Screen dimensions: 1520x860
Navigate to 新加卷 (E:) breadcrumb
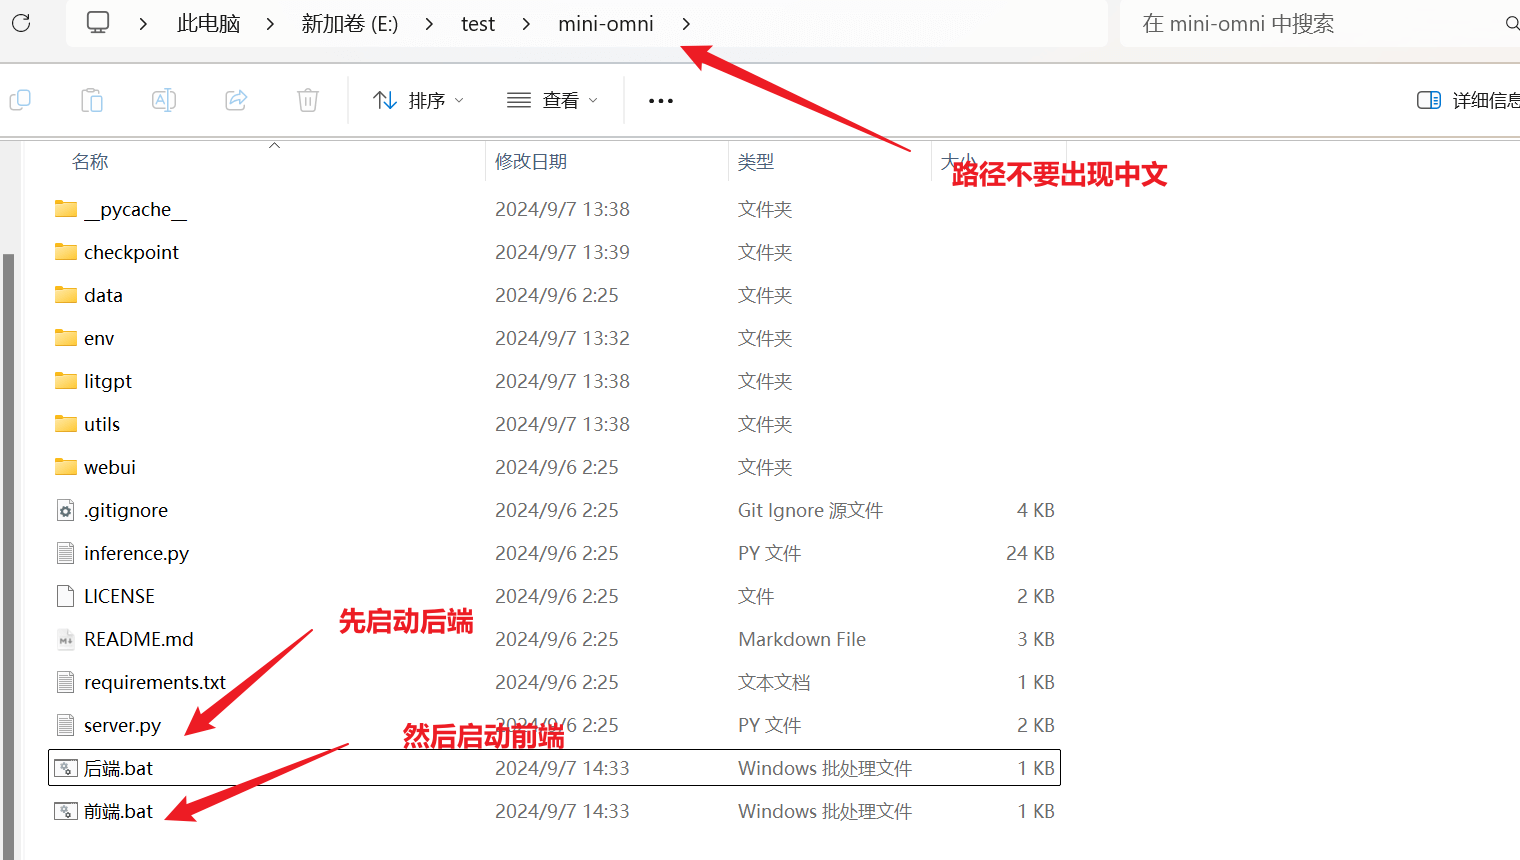coord(350,23)
